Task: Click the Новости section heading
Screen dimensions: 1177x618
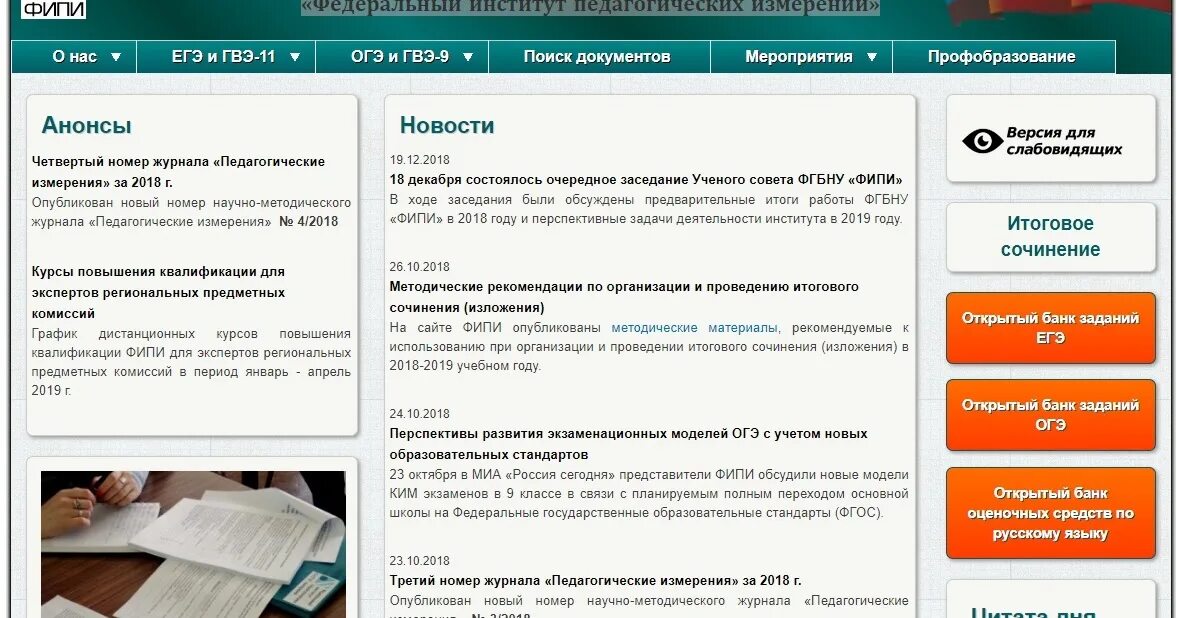Action: [447, 125]
